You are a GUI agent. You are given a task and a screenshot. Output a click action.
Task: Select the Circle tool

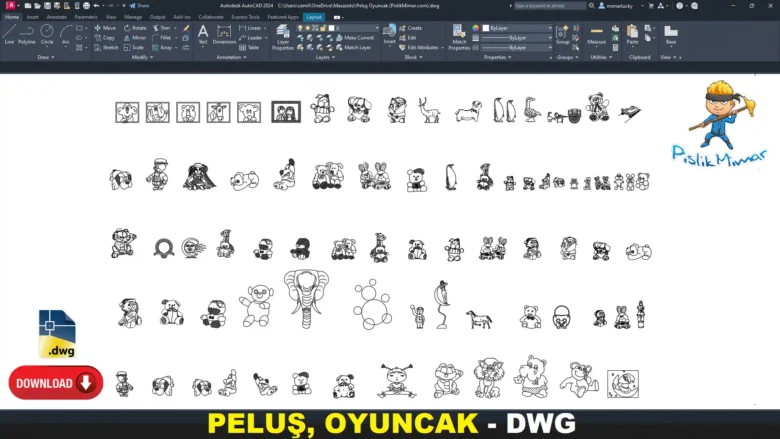47,35
